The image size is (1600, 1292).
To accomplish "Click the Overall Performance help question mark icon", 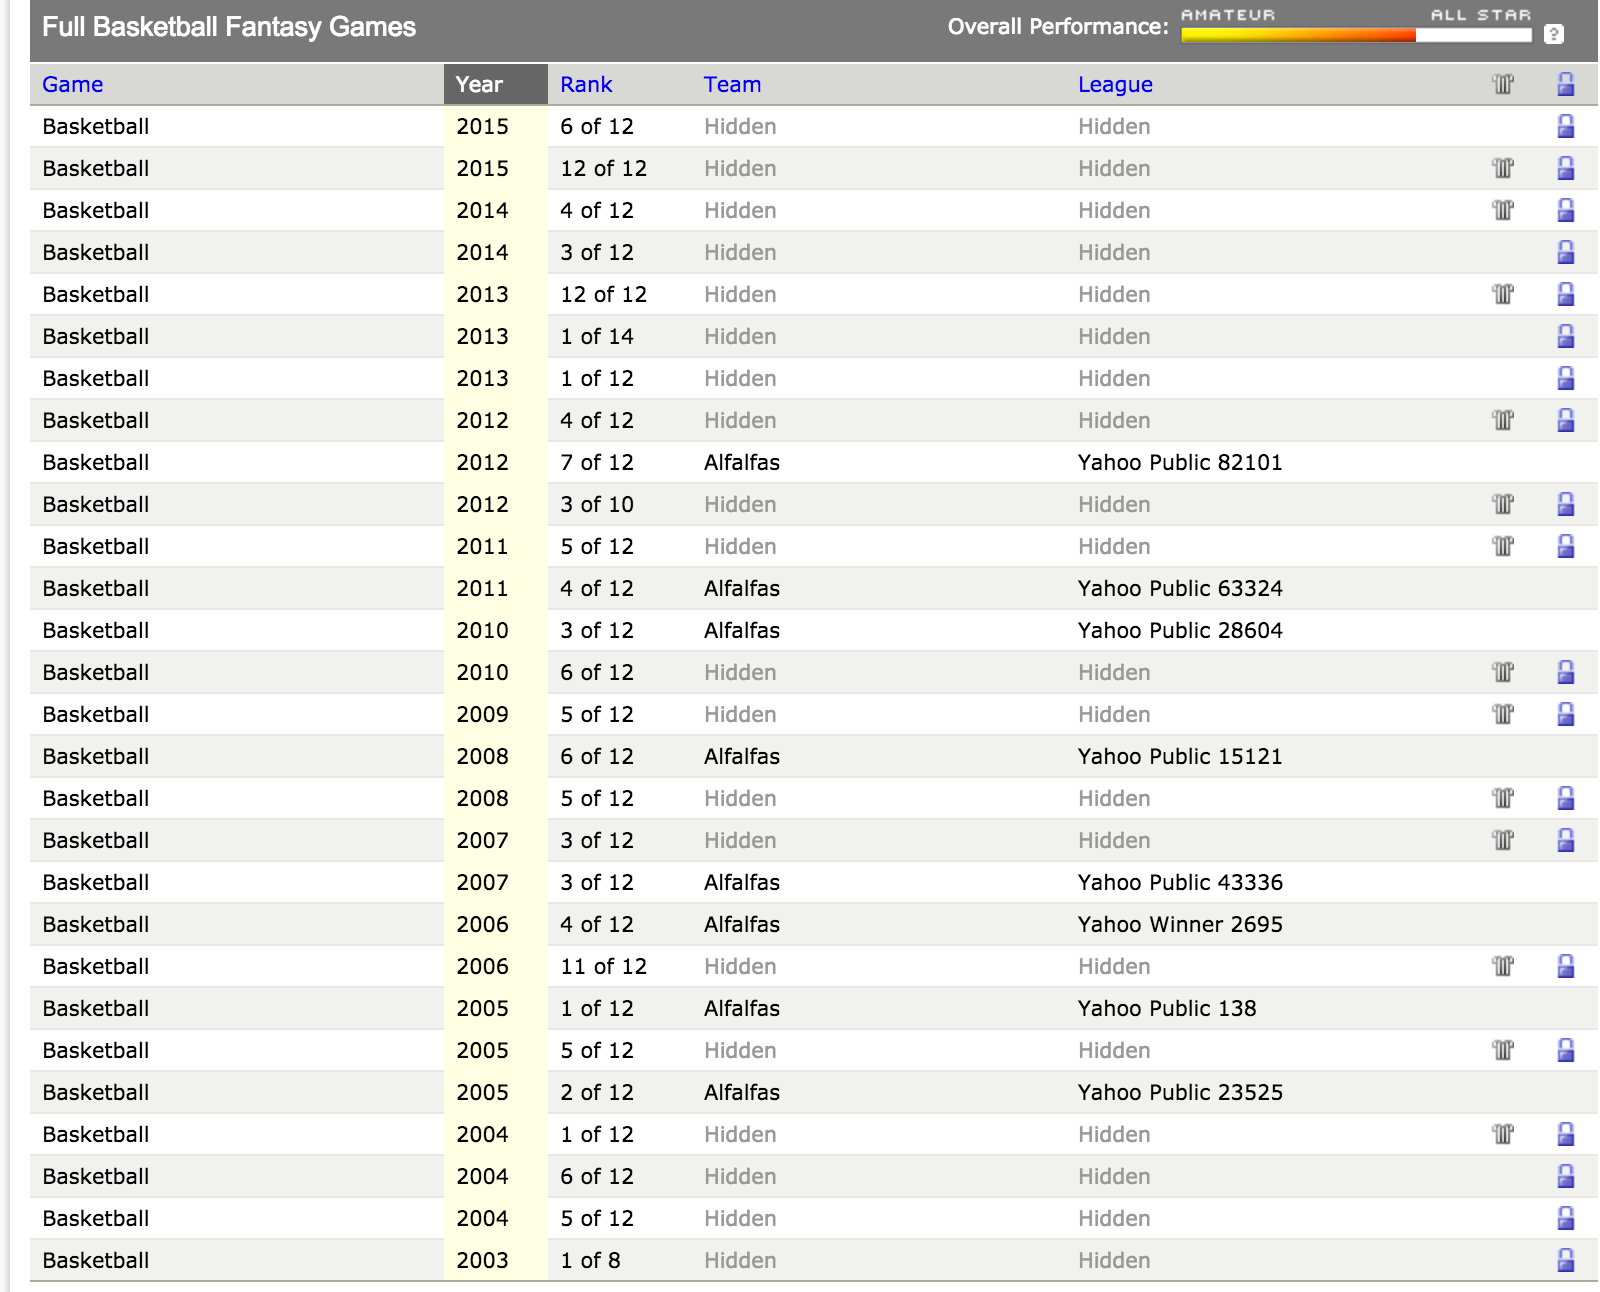I will click(x=1553, y=34).
